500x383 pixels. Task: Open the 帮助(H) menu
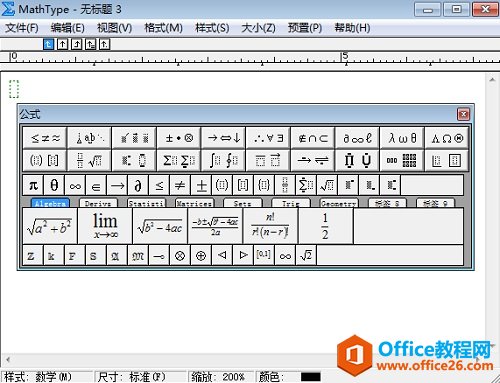[352, 28]
